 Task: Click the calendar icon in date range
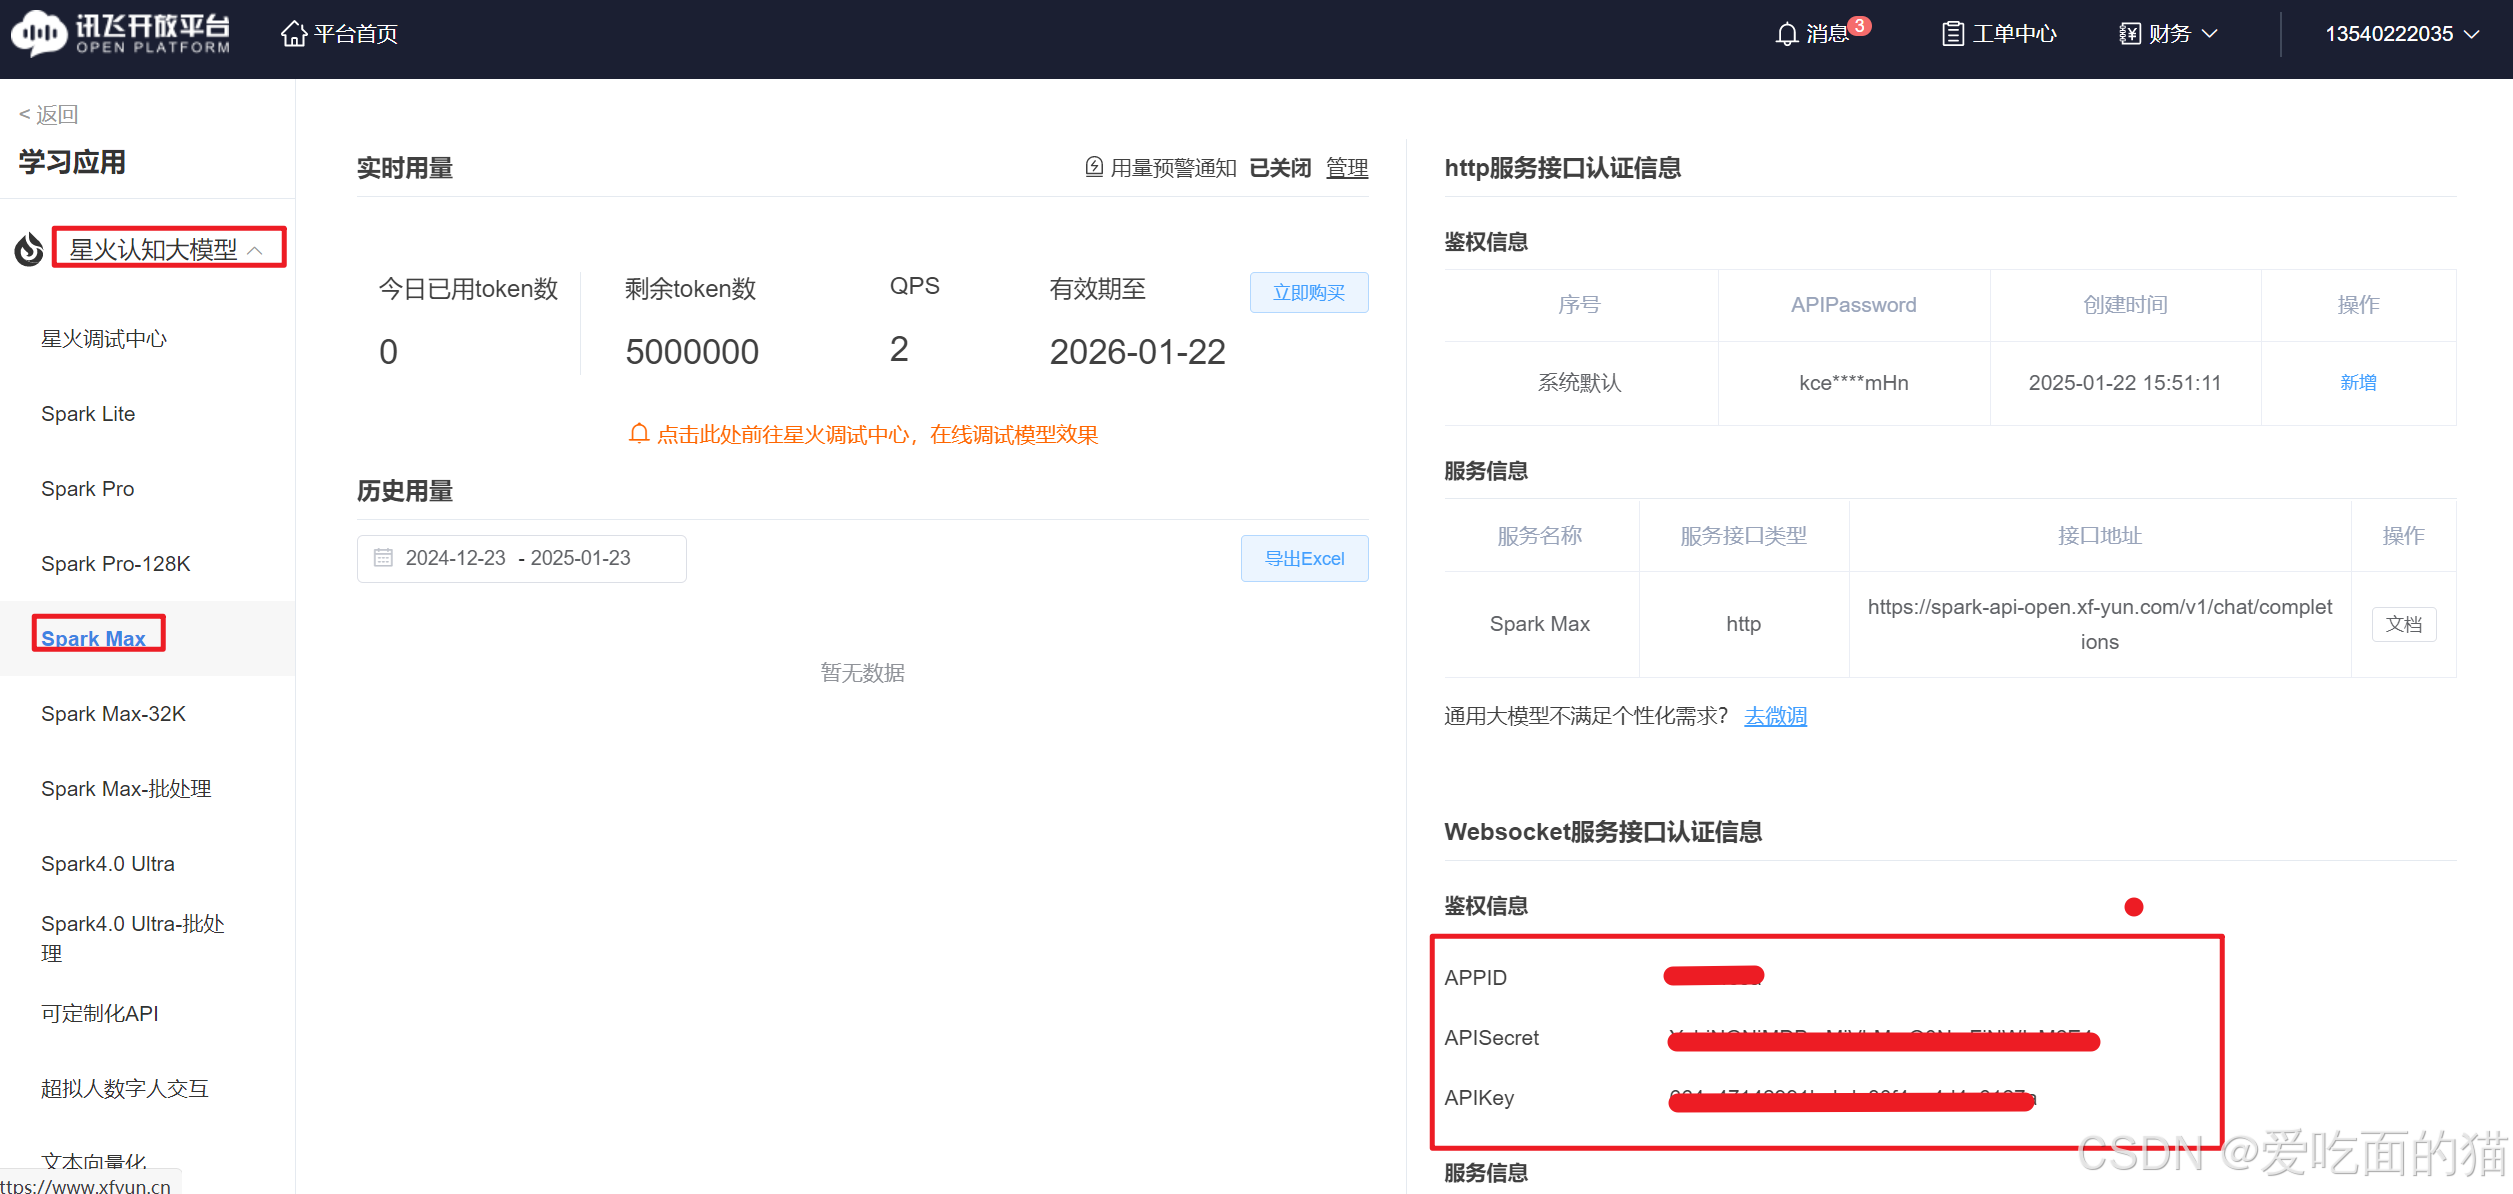(383, 558)
